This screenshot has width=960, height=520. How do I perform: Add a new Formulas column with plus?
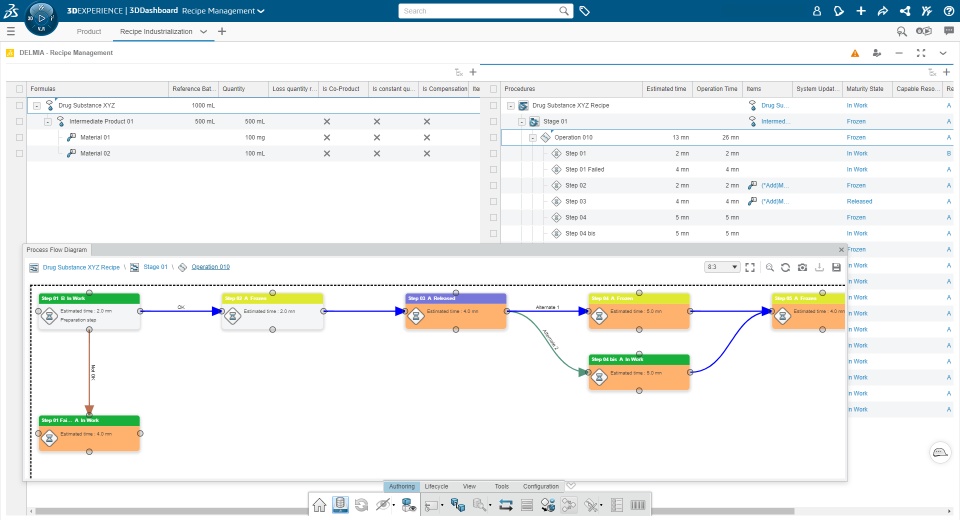[x=473, y=72]
